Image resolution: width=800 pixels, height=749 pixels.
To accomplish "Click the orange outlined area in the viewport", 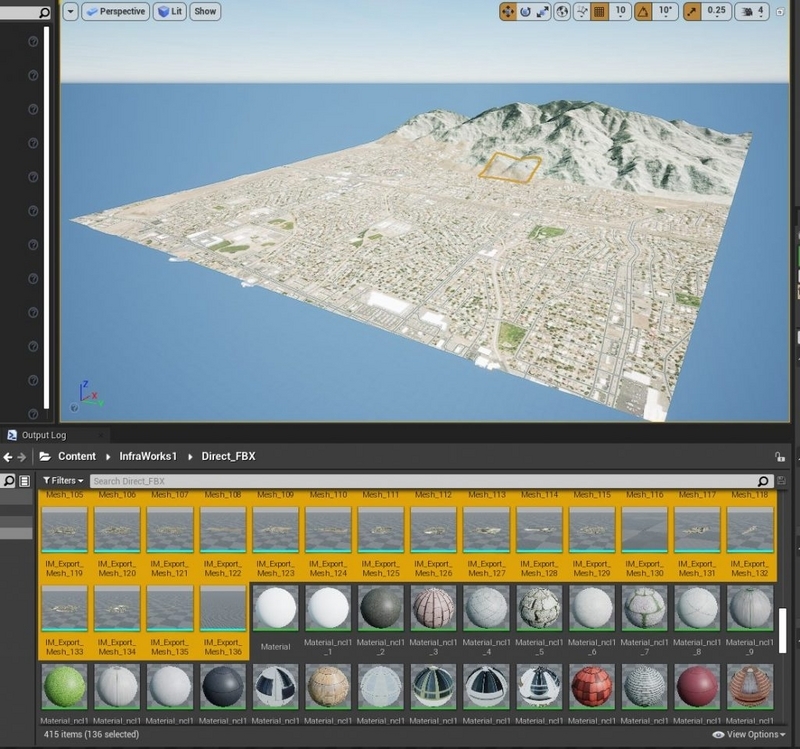I will tap(509, 167).
